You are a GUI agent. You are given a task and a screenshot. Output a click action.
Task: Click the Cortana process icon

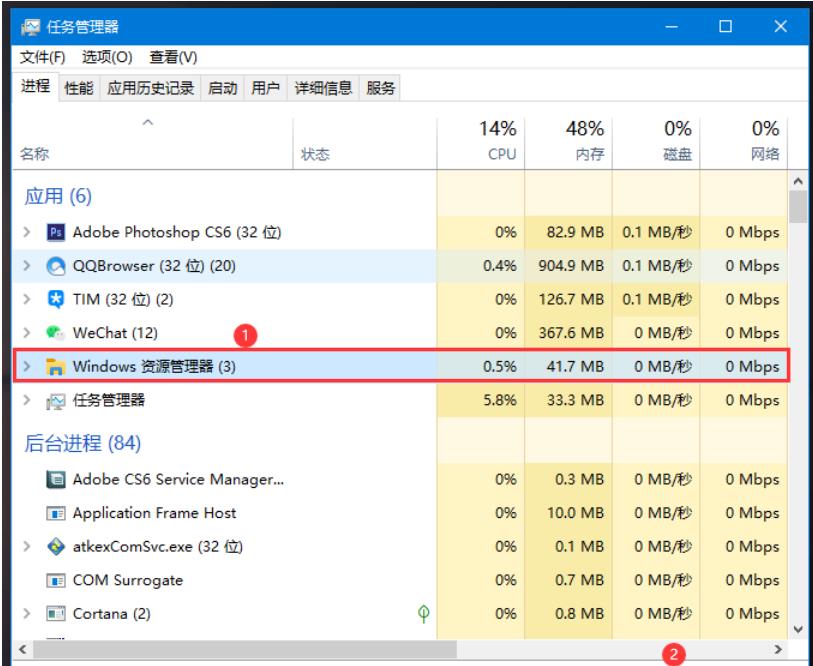(x=55, y=614)
